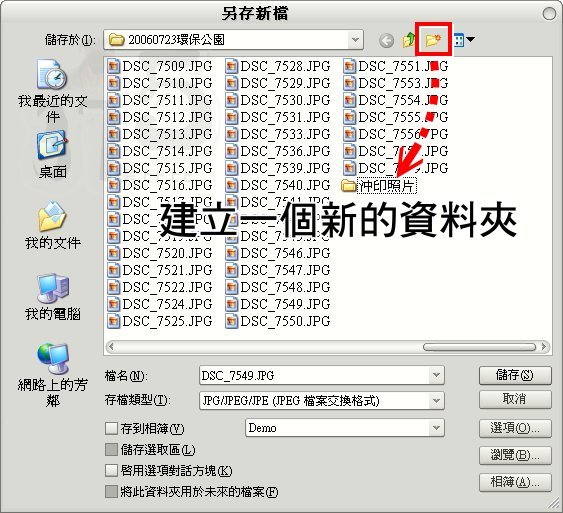Select file name DSC_7531.JPG
Image resolution: width=563 pixels, height=513 pixels.
coord(285,117)
